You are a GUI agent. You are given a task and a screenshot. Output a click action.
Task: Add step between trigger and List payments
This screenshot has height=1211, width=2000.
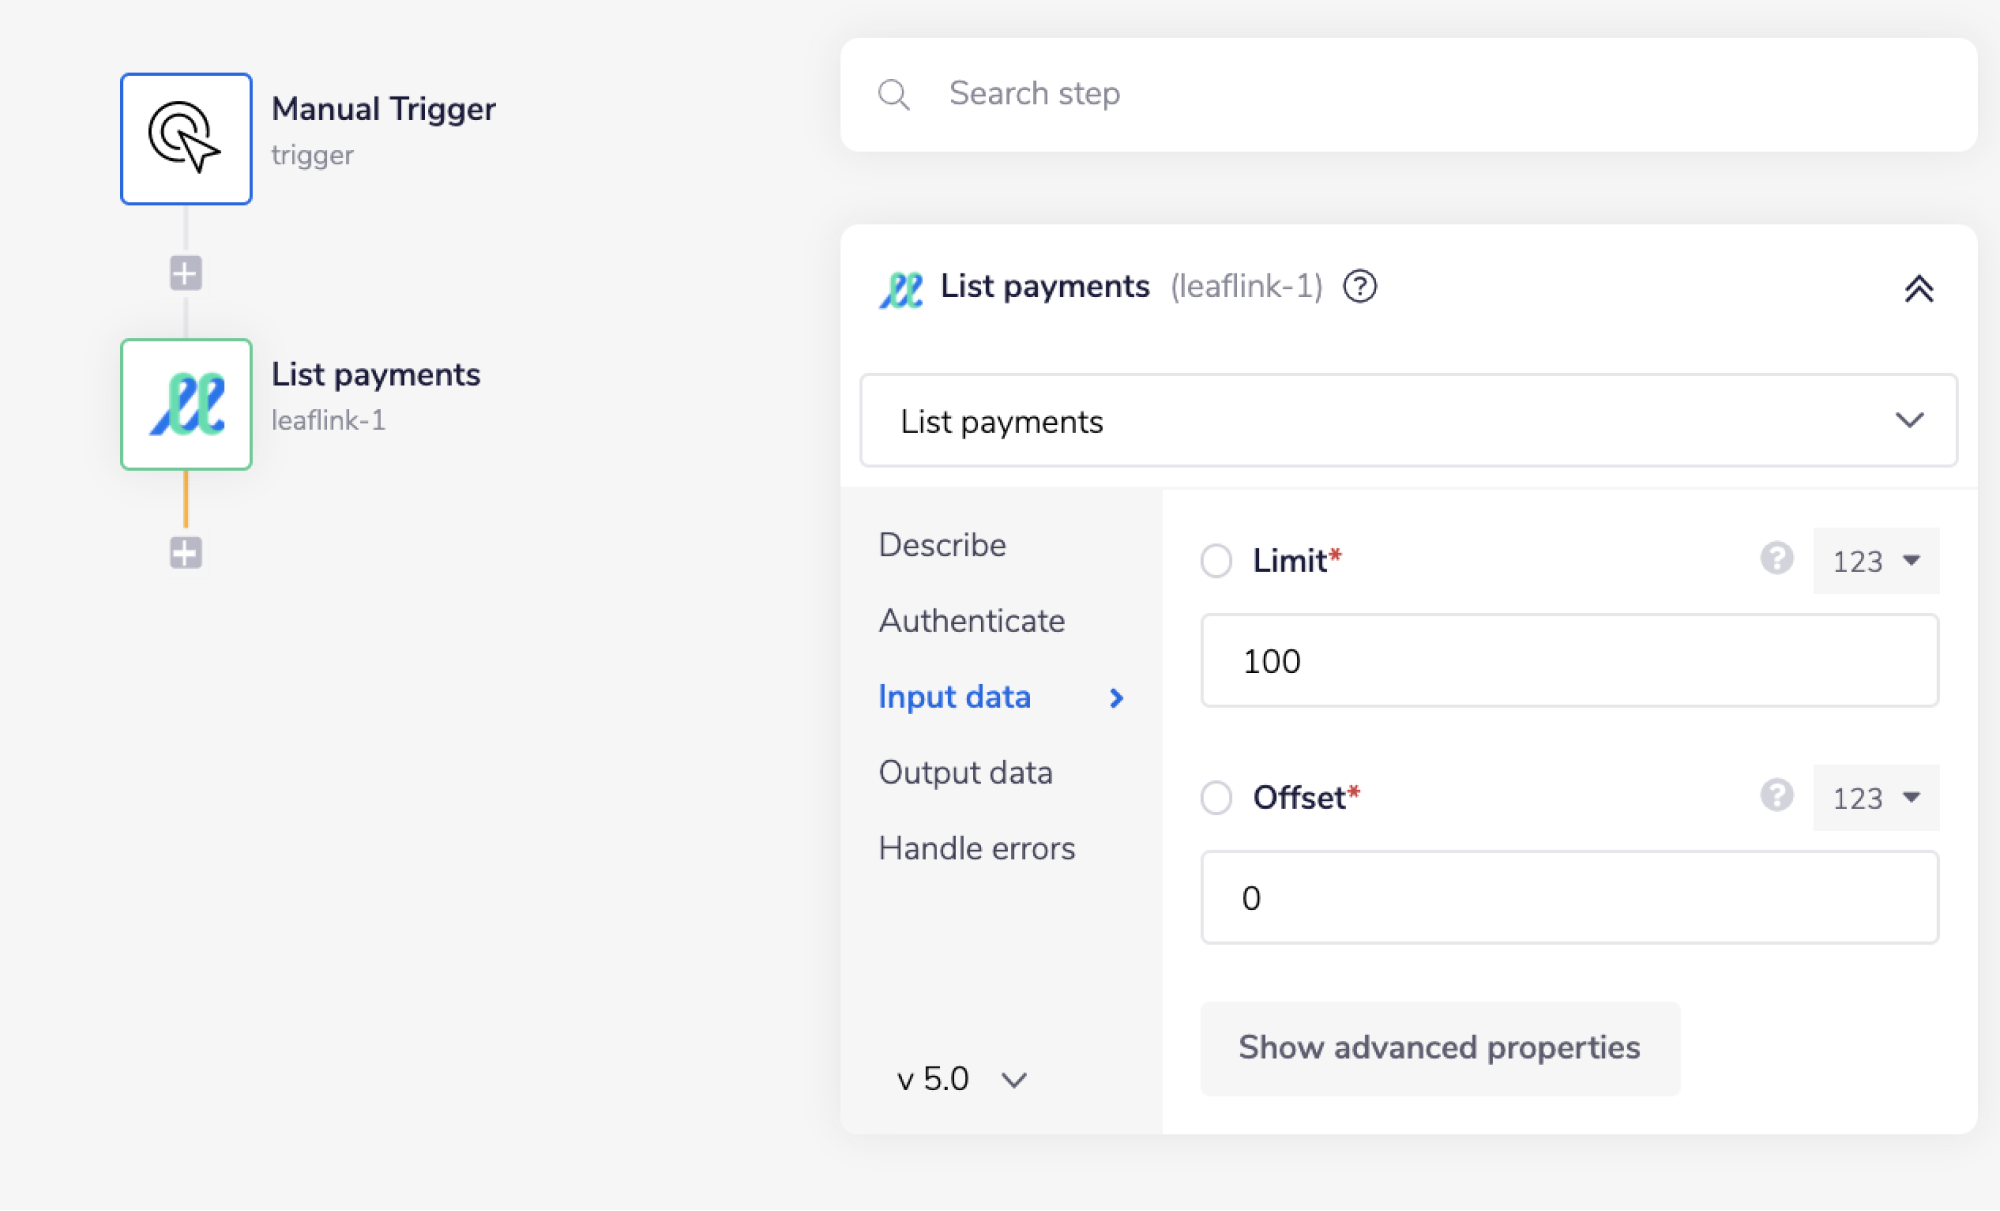(x=186, y=273)
